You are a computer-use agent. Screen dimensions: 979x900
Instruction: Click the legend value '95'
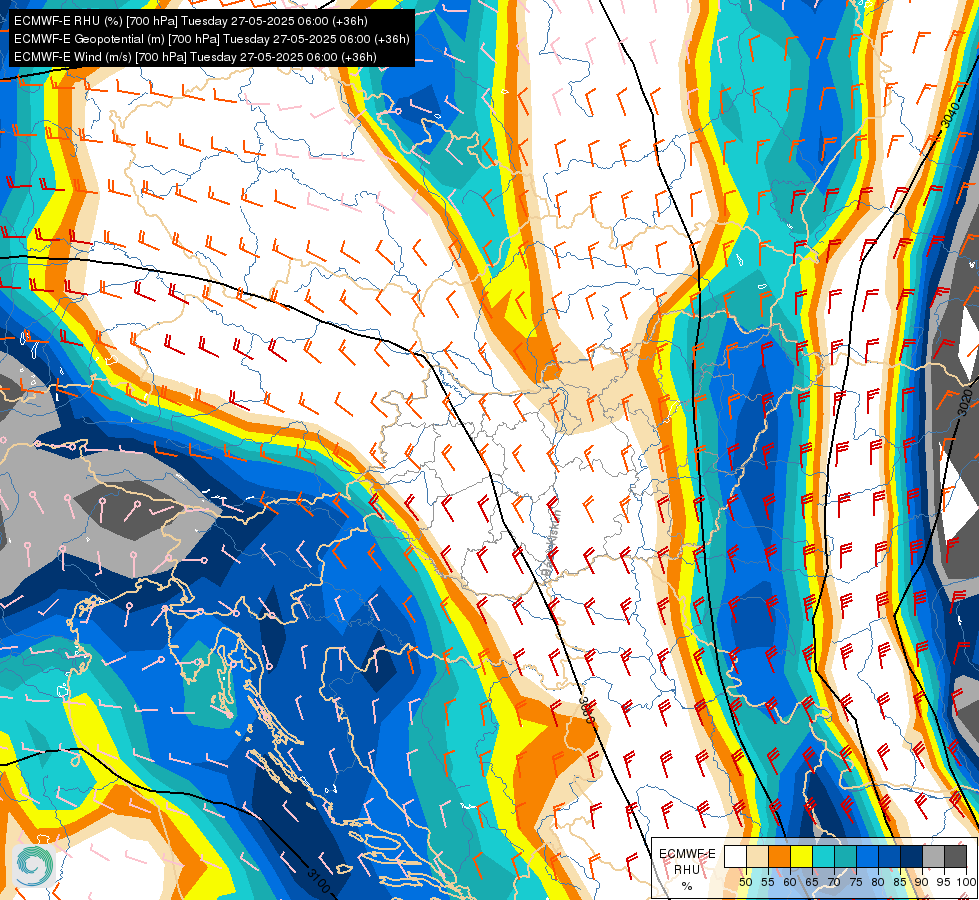pos(944,882)
